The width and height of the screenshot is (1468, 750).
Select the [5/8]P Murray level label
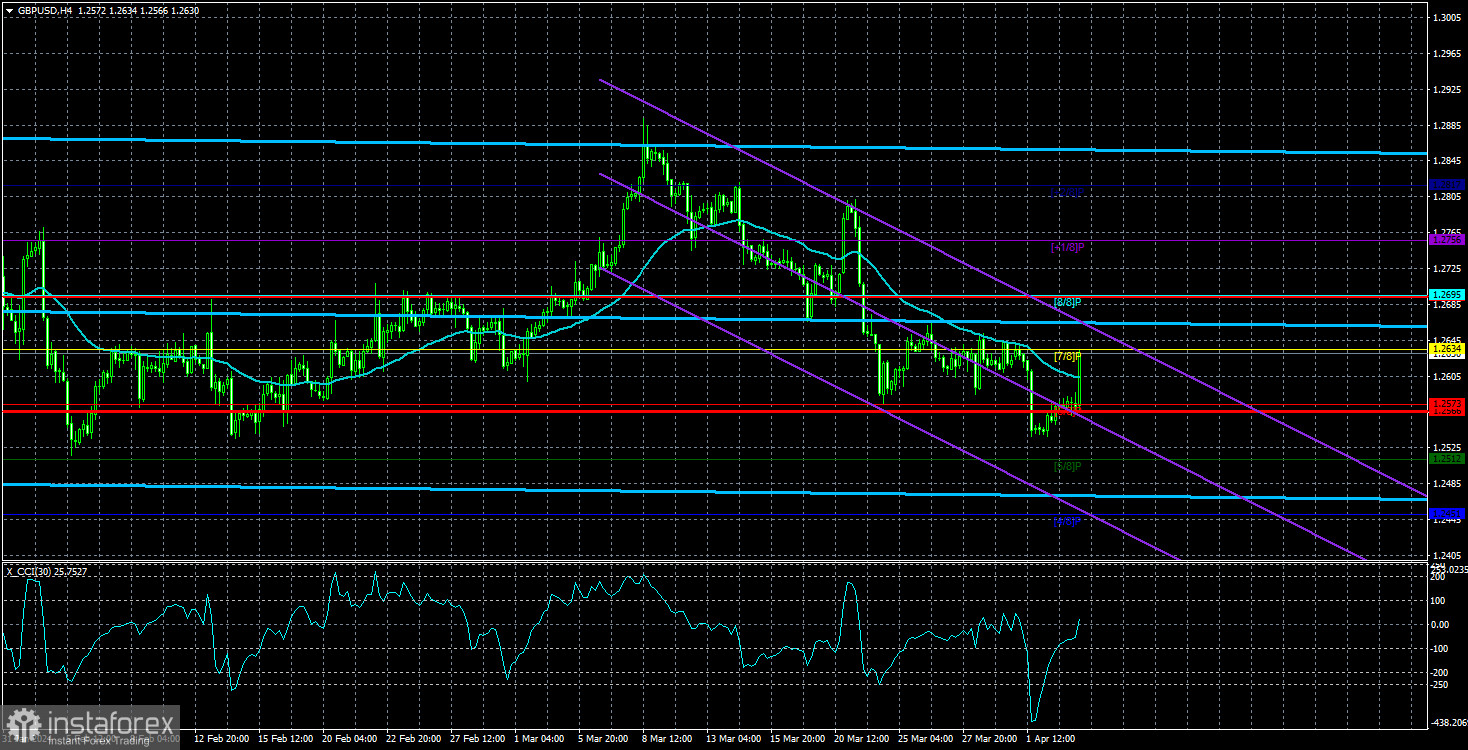tap(1068, 466)
